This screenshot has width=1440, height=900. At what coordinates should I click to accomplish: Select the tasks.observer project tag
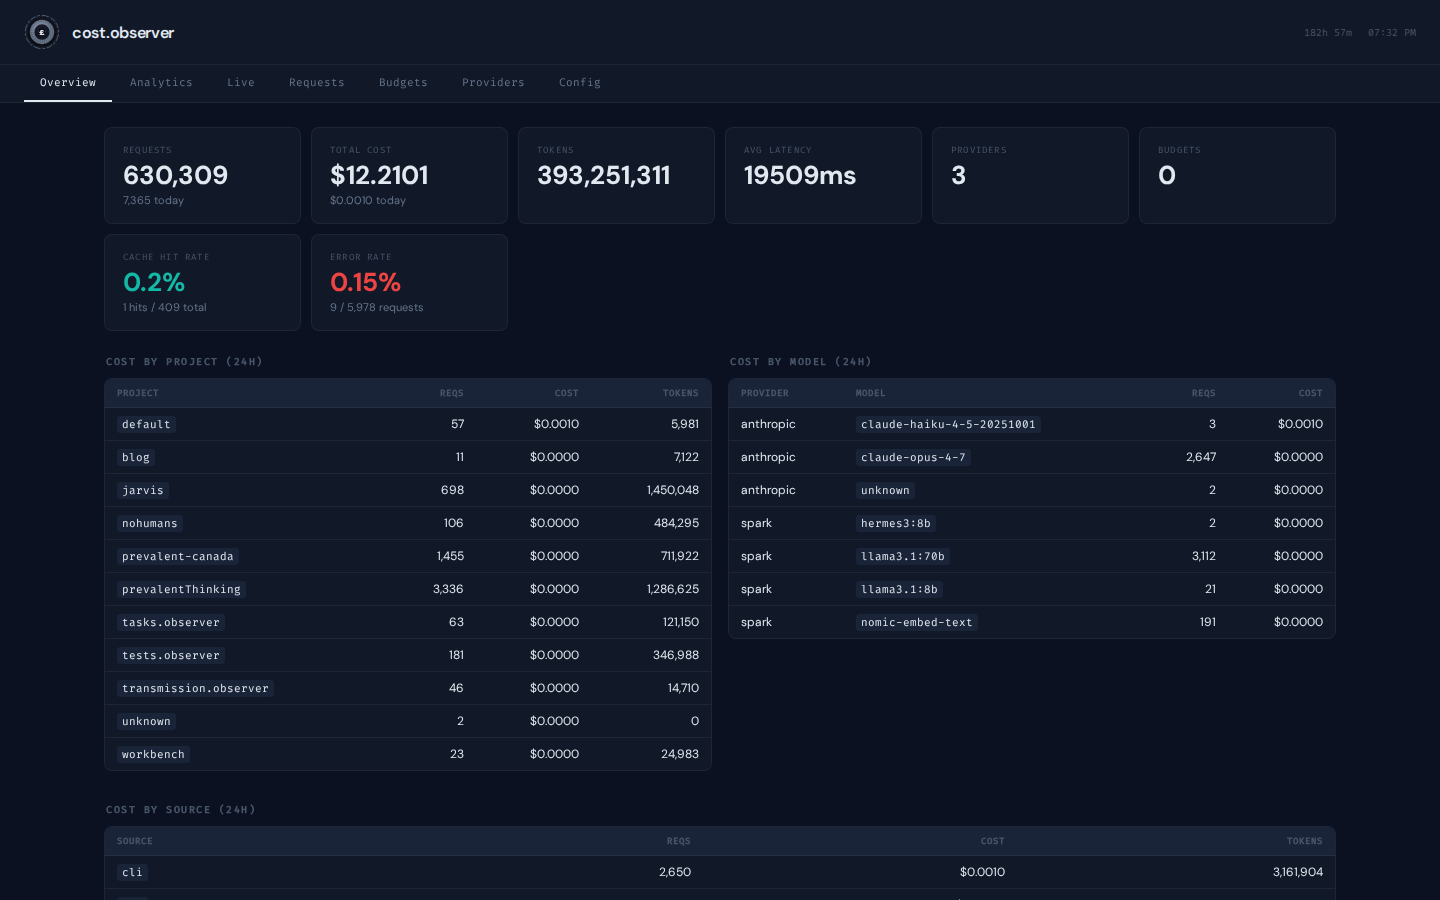[x=171, y=622]
